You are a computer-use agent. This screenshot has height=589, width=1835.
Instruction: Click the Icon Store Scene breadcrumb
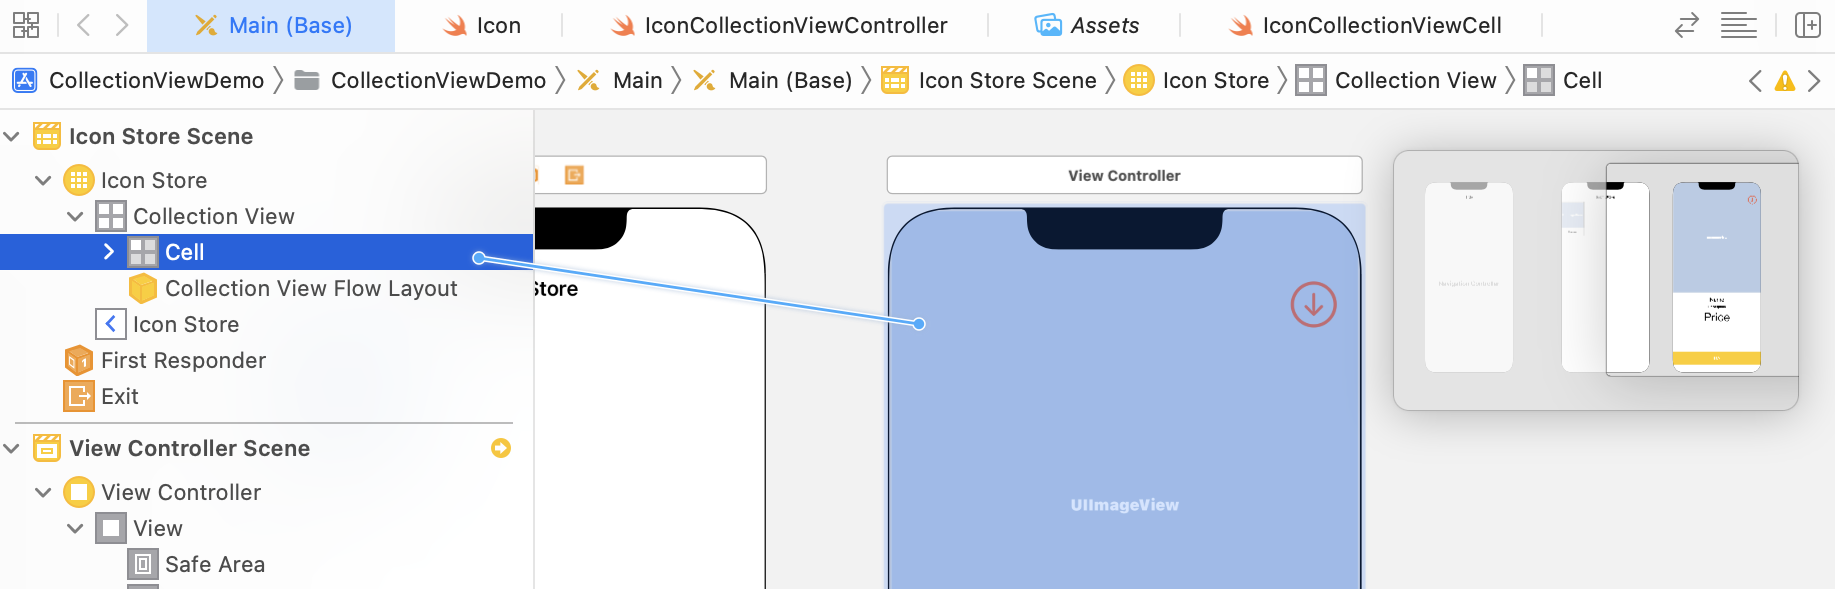[x=1006, y=80]
